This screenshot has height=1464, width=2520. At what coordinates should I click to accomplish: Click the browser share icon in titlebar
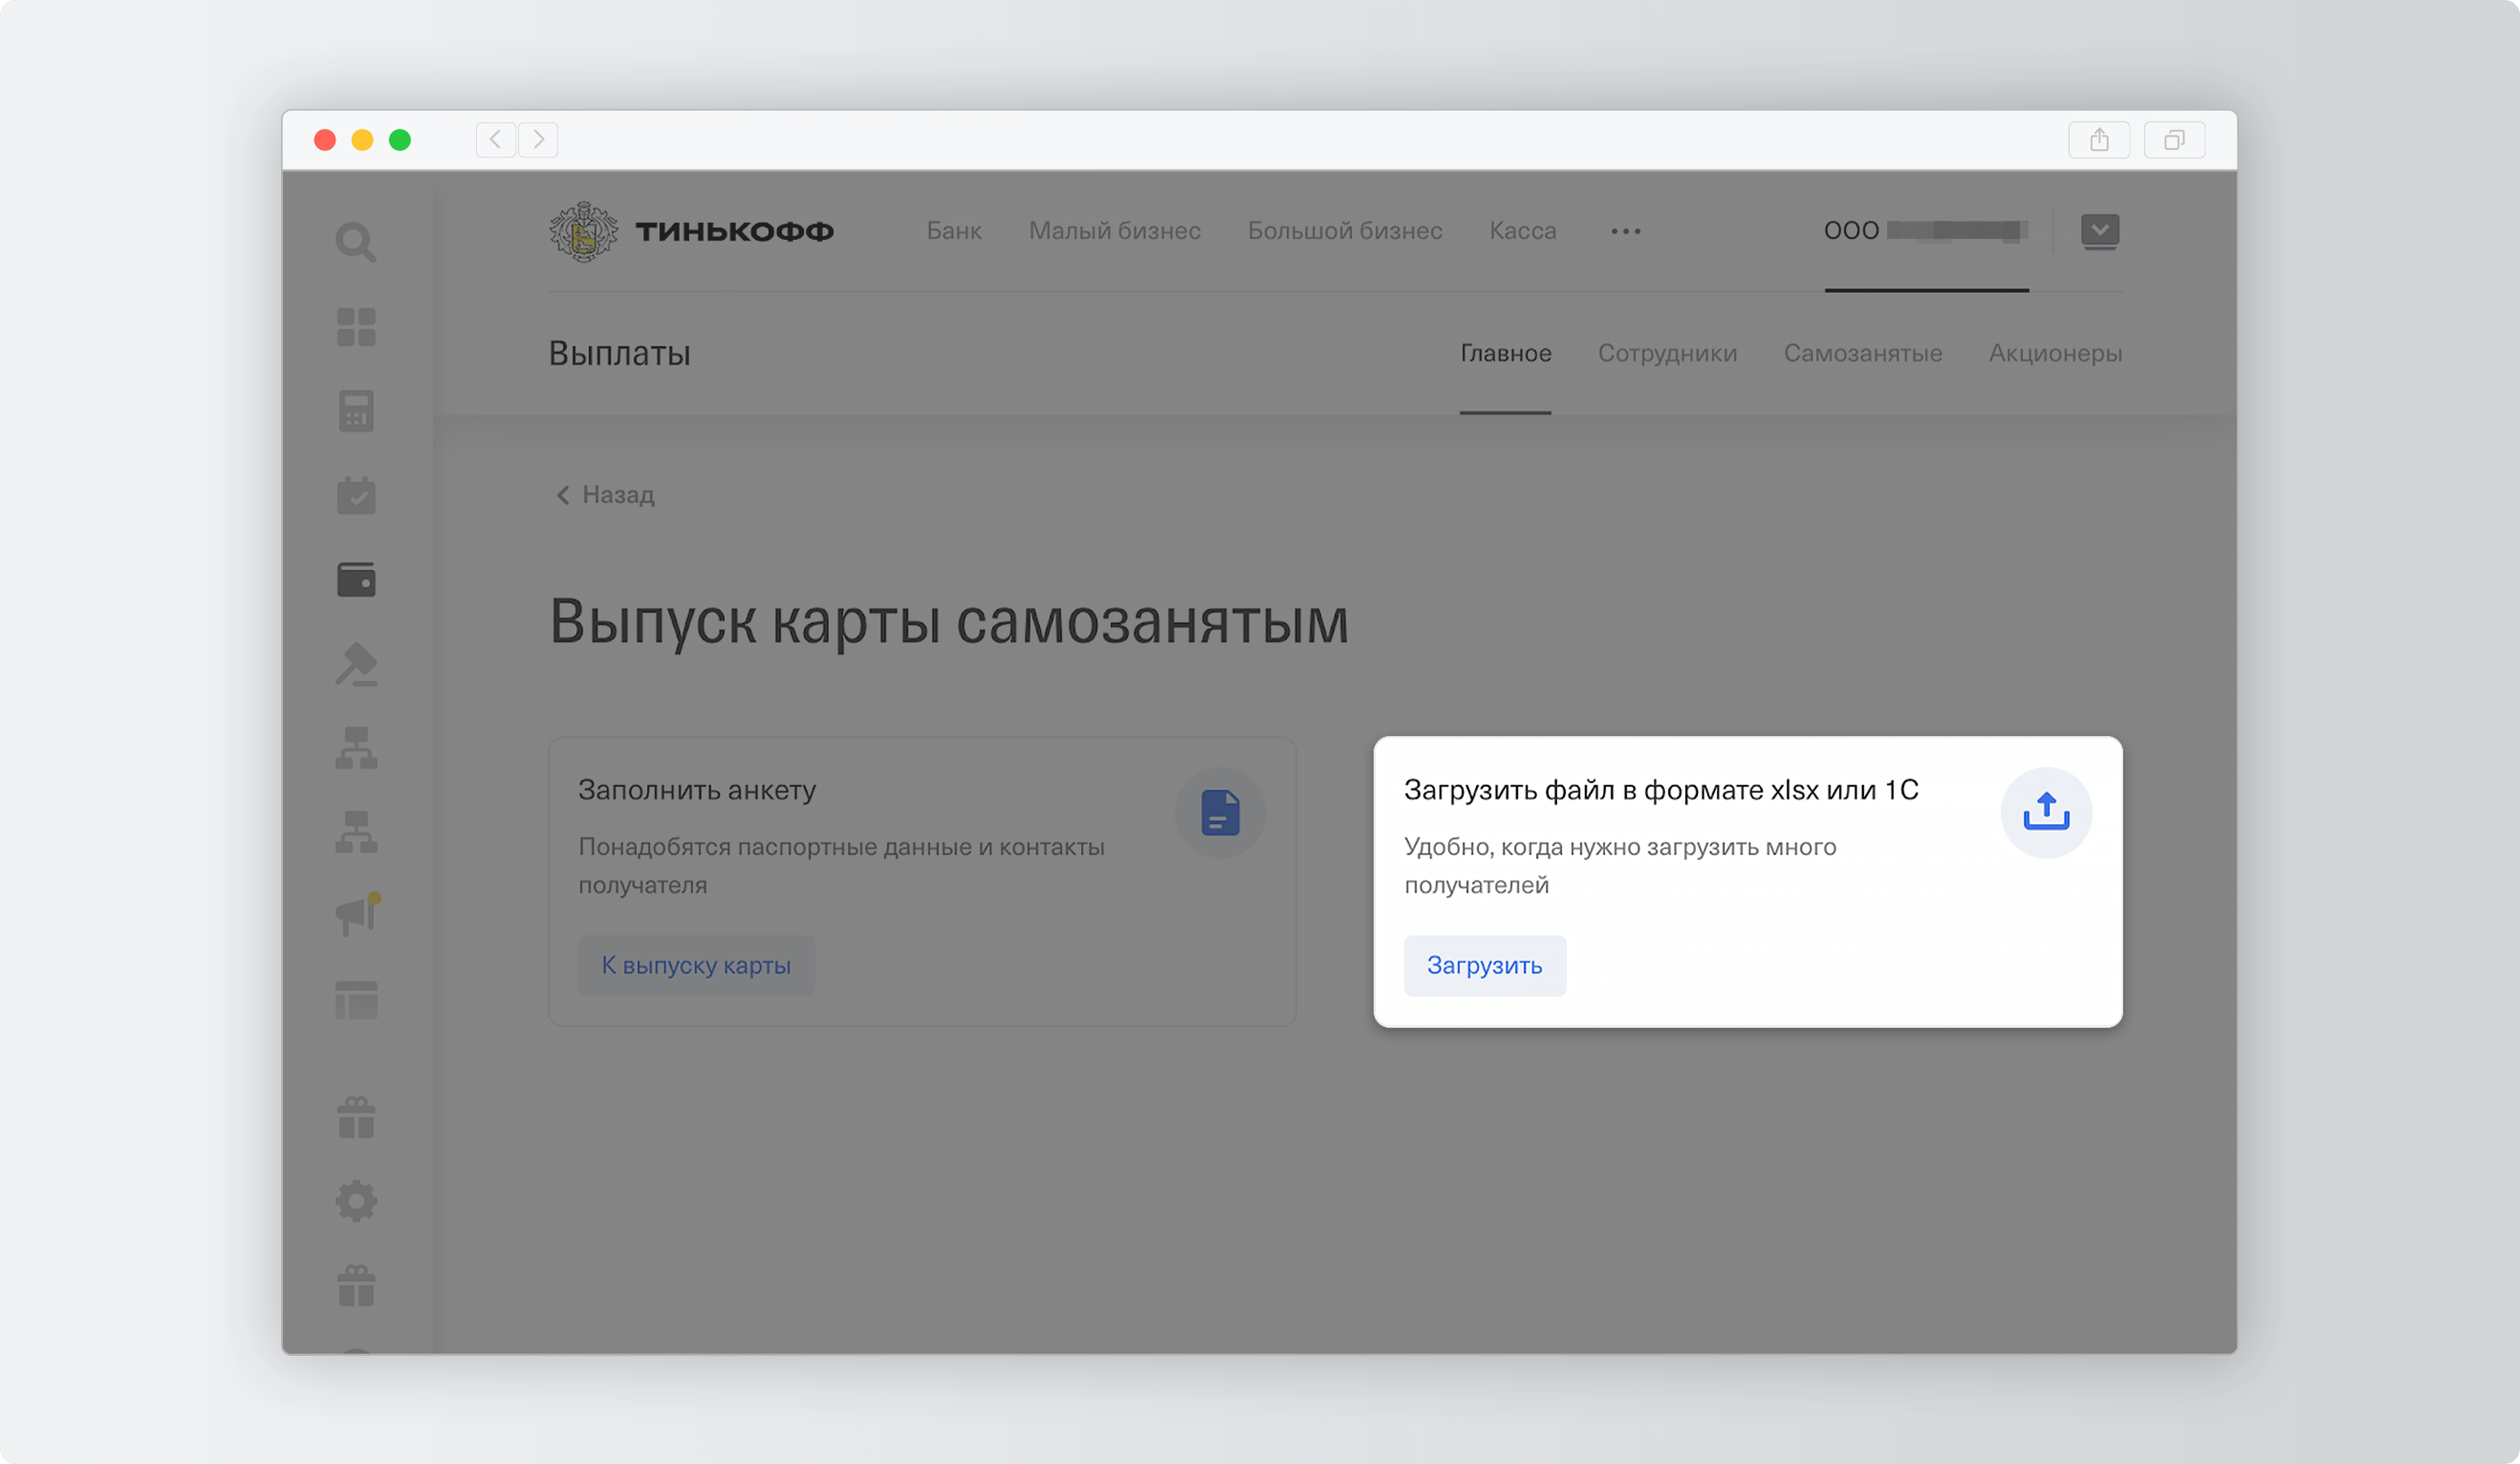coord(2098,140)
